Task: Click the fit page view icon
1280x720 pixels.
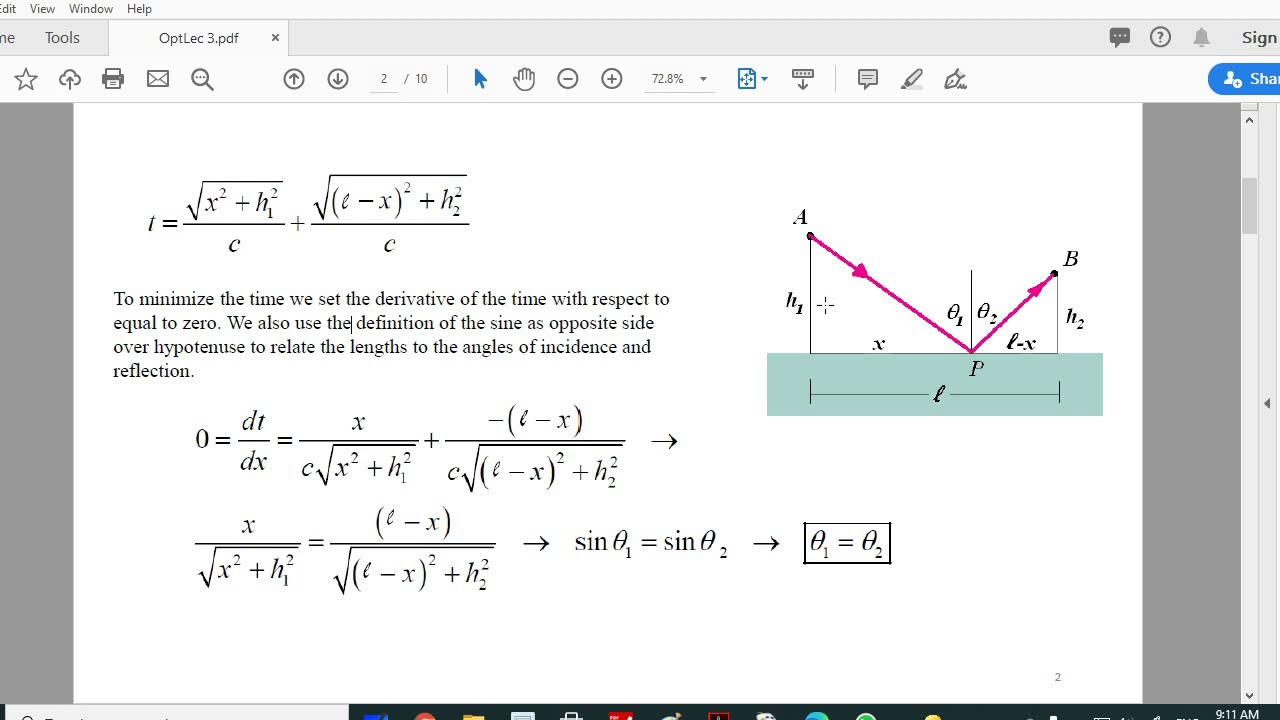Action: pos(746,79)
